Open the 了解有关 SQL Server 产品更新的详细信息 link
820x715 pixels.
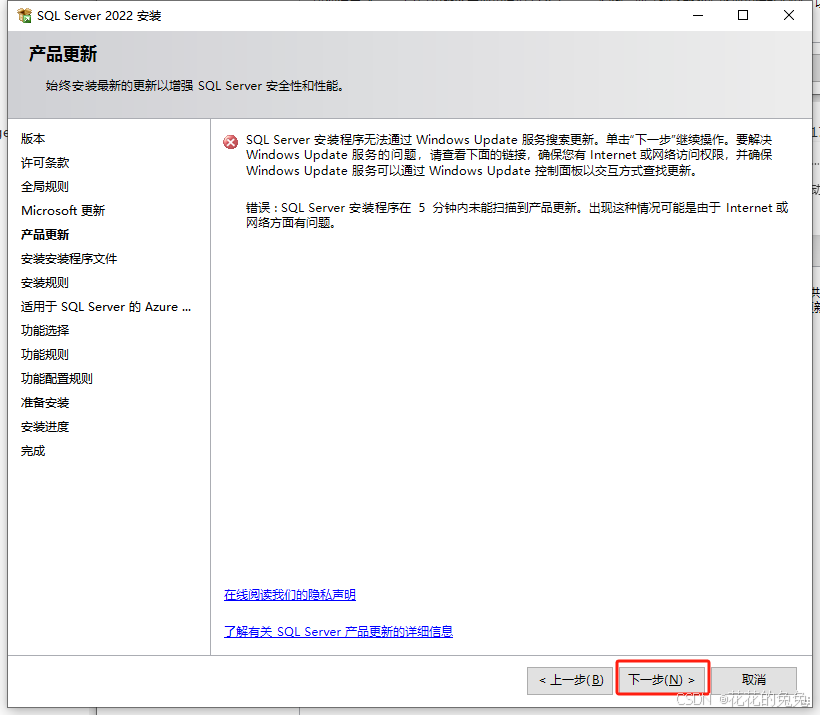click(x=338, y=631)
